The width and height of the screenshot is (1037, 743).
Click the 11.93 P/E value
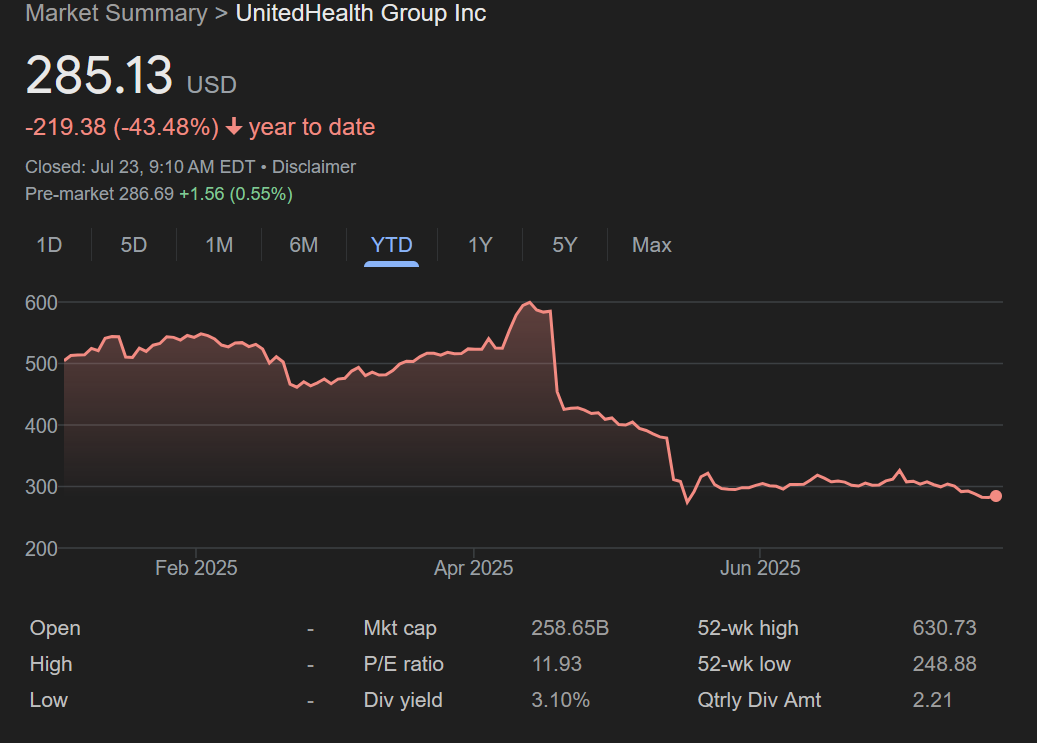tap(557, 664)
